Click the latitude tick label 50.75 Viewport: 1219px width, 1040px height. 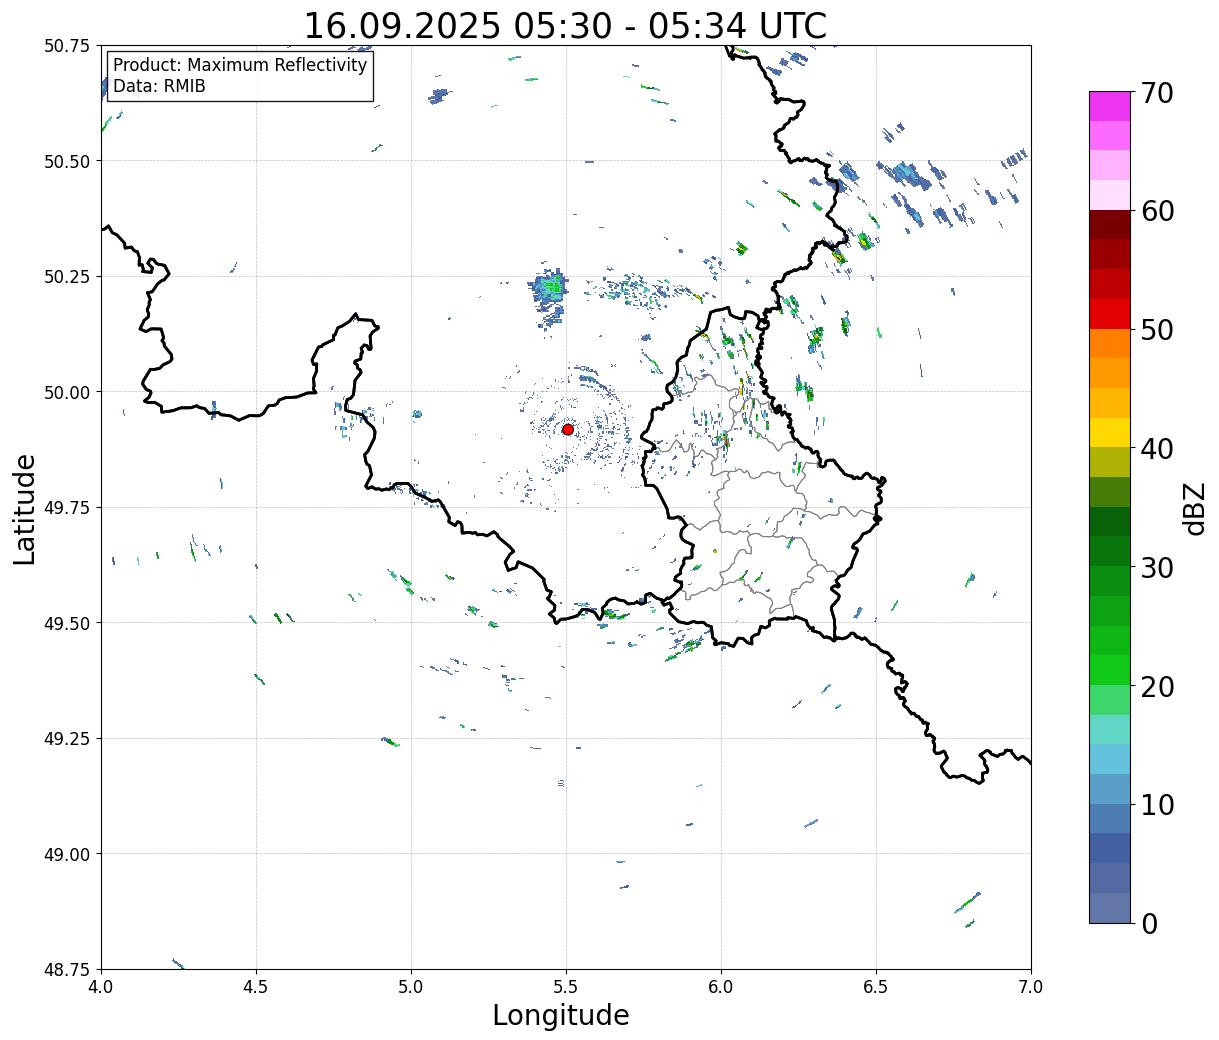[67, 46]
